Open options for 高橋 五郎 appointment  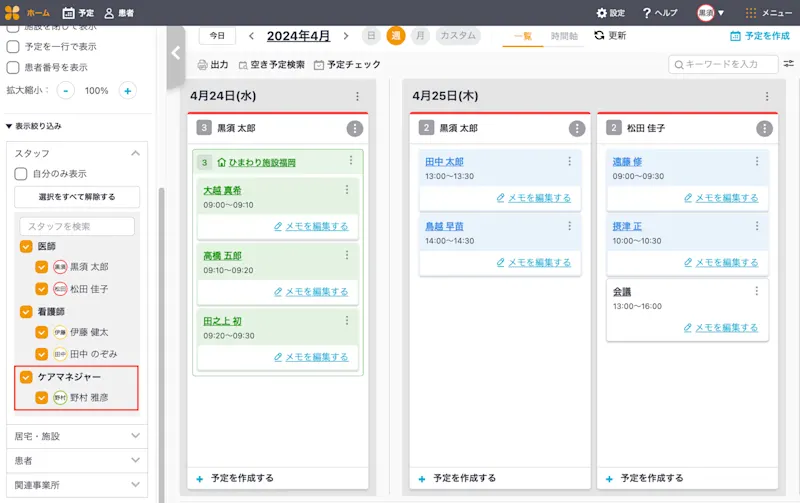(347, 255)
